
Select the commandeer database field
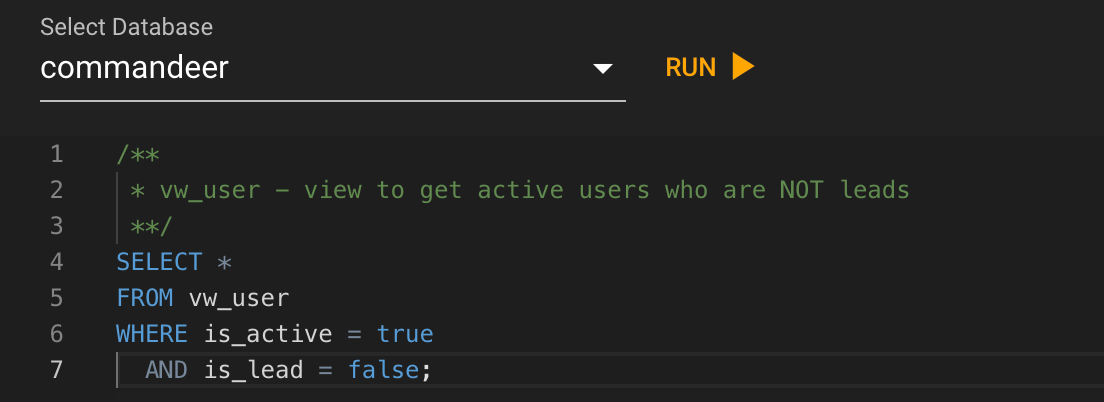[332, 69]
